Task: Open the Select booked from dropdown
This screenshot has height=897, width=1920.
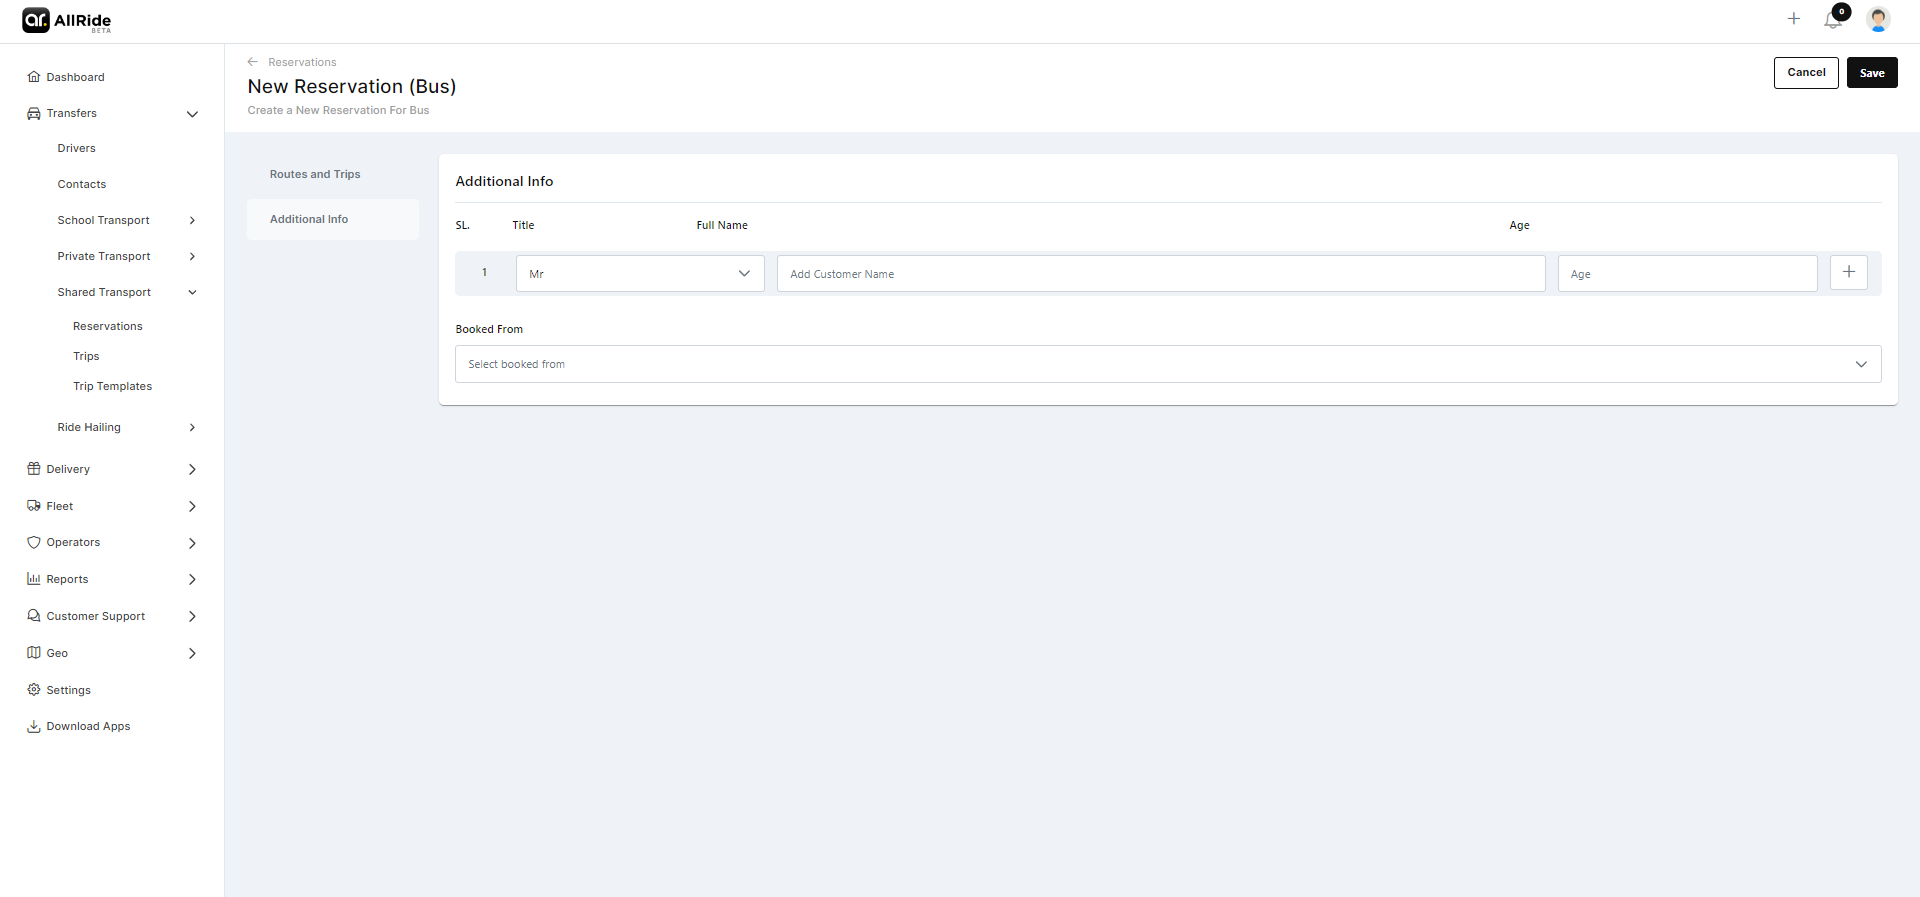Action: point(1167,364)
